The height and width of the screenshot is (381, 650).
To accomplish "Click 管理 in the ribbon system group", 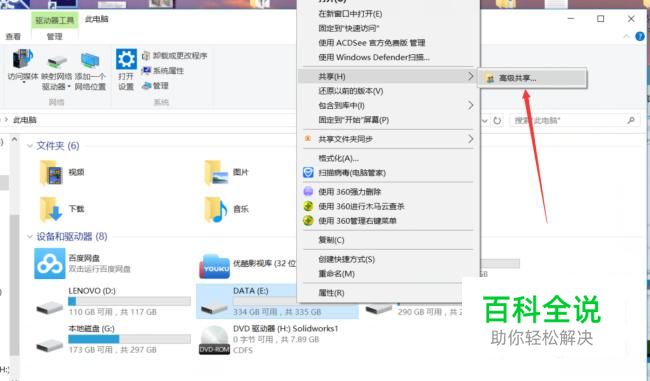I will coord(155,86).
